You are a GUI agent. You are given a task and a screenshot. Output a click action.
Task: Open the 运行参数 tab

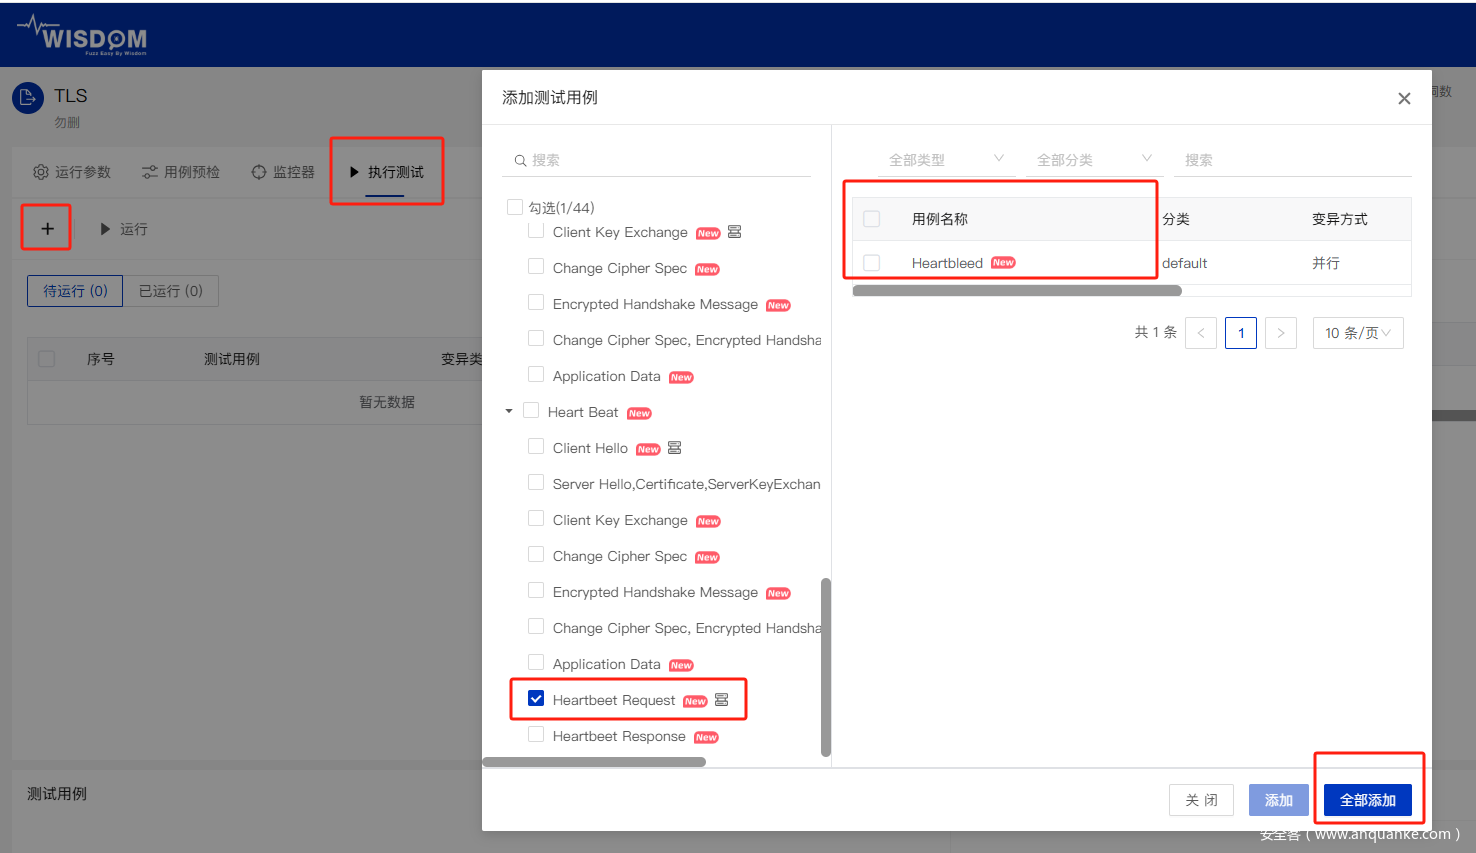coord(72,172)
